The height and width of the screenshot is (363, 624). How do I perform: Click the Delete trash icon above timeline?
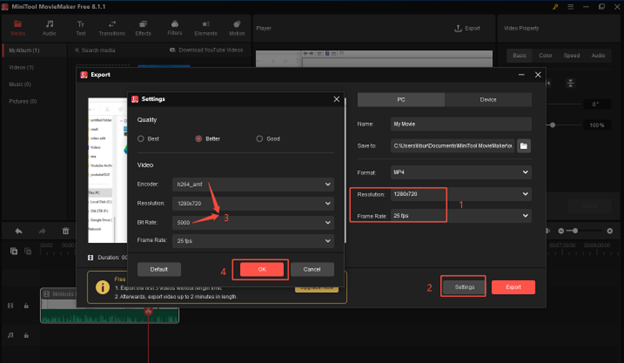(66, 231)
